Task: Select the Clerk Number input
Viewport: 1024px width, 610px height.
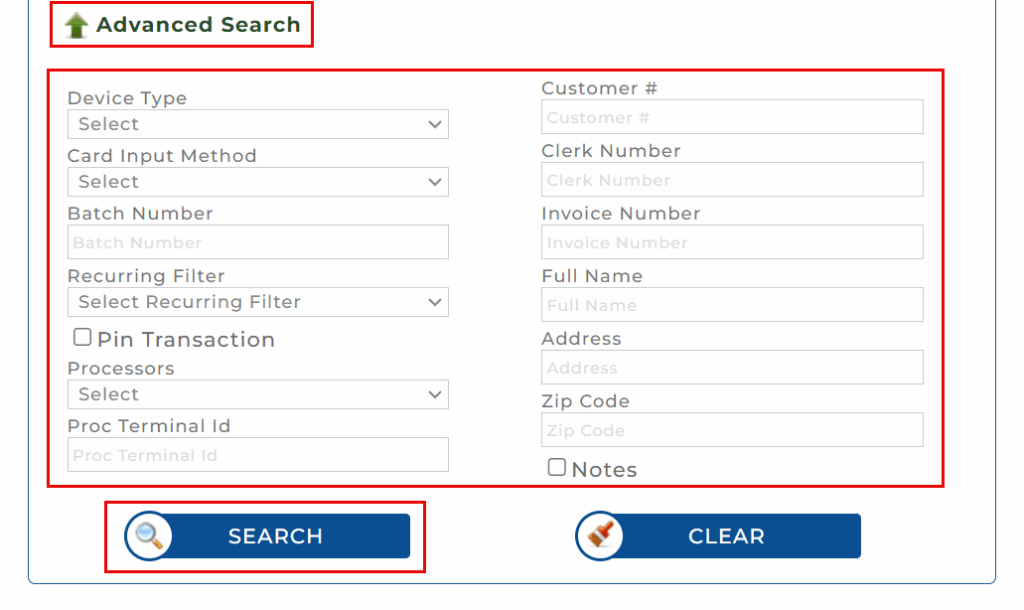Action: click(732, 180)
